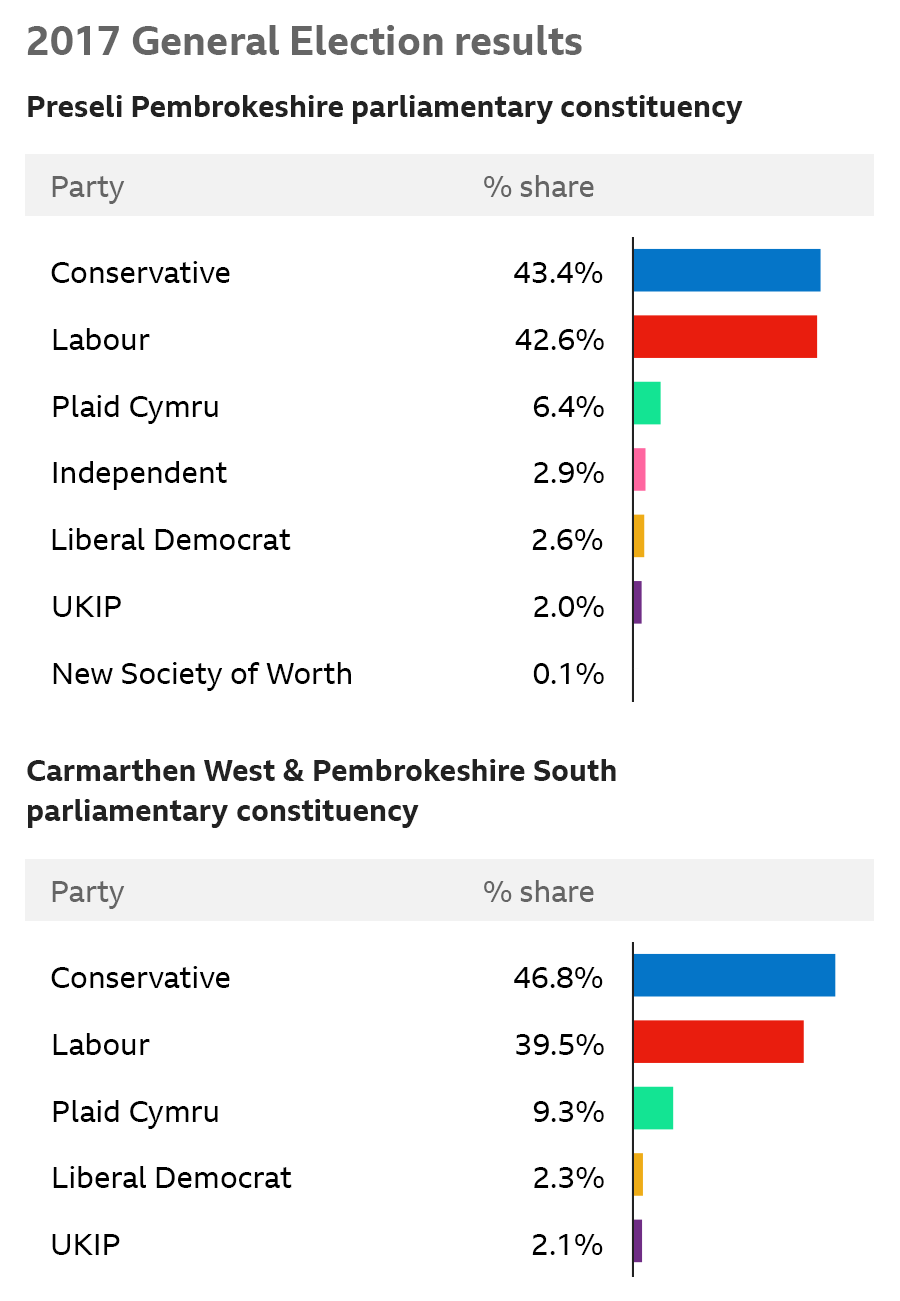The width and height of the screenshot is (900, 1301).
Task: Click the green Plaid Cymru bar at 9.3%
Action: [653, 1109]
